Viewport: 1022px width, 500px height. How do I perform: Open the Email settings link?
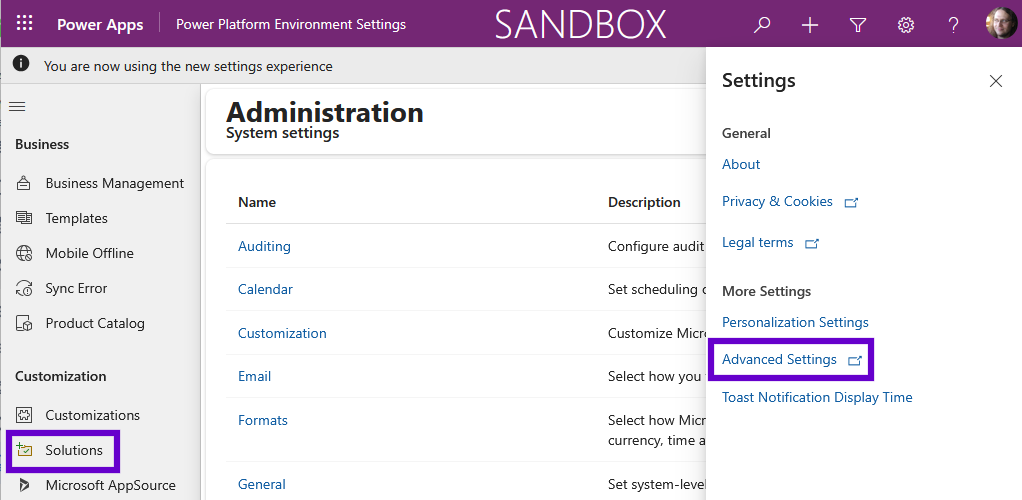254,376
